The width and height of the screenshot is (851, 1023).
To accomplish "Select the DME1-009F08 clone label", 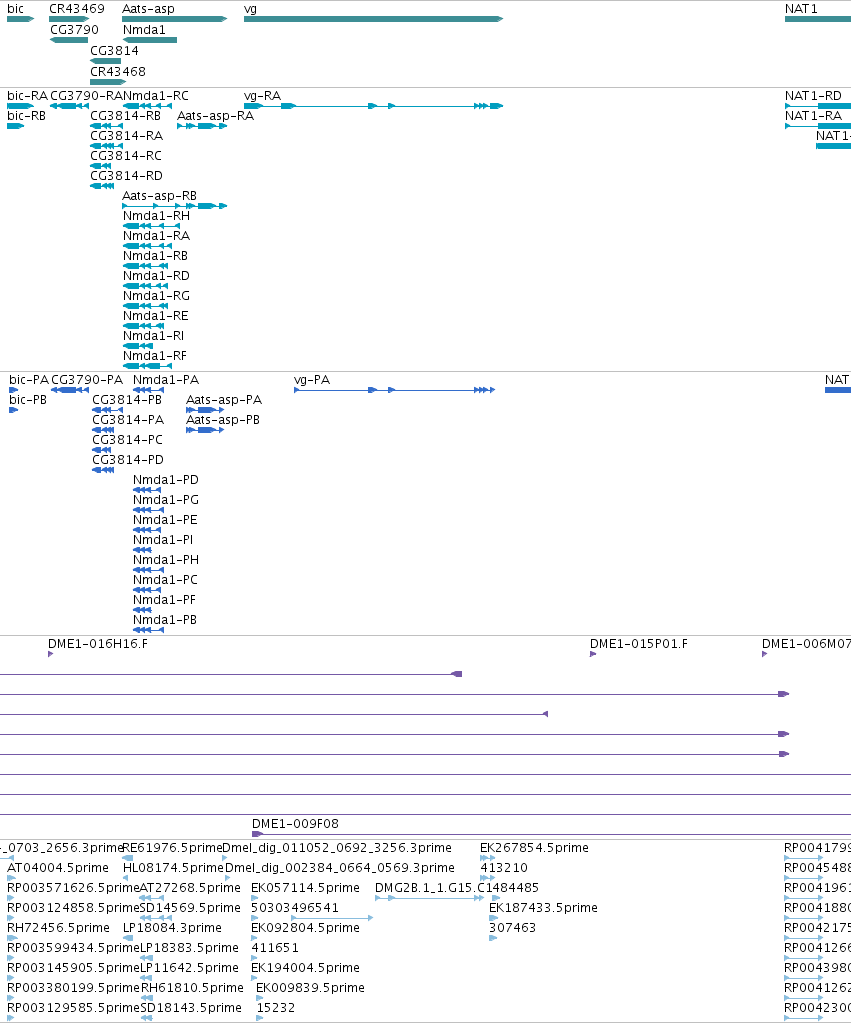I will coord(296,824).
